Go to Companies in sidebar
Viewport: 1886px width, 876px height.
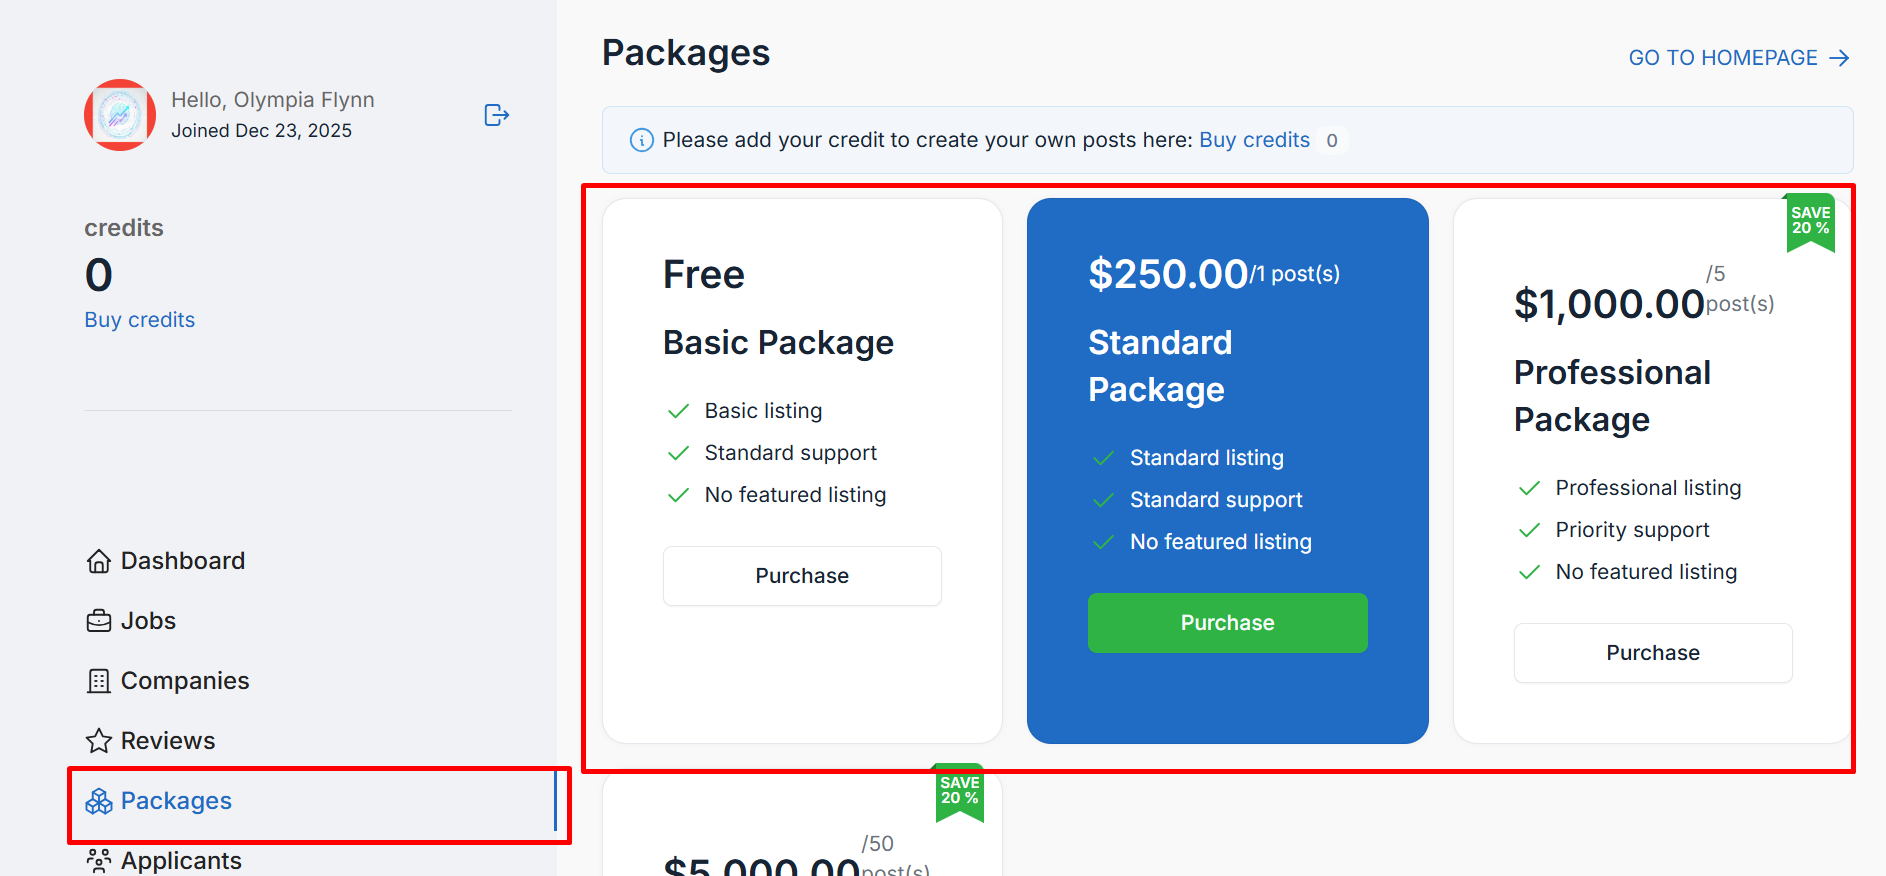click(x=185, y=681)
